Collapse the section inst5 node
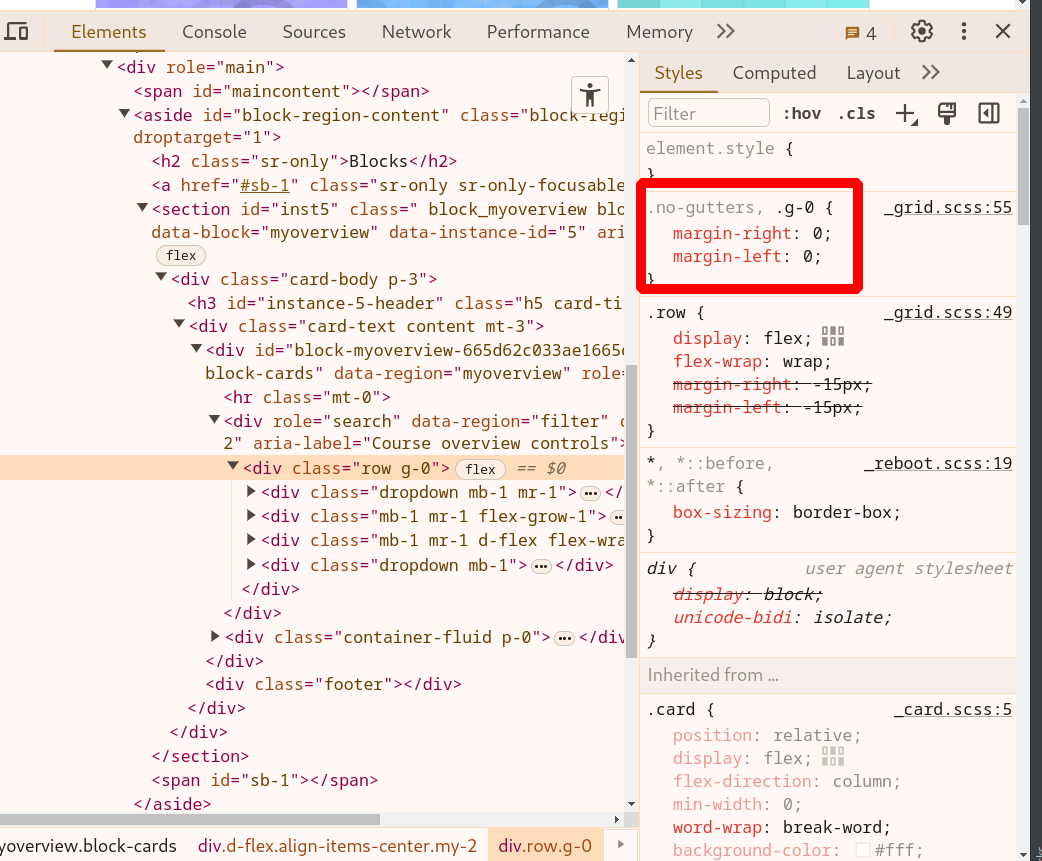1042x861 pixels. coord(142,208)
